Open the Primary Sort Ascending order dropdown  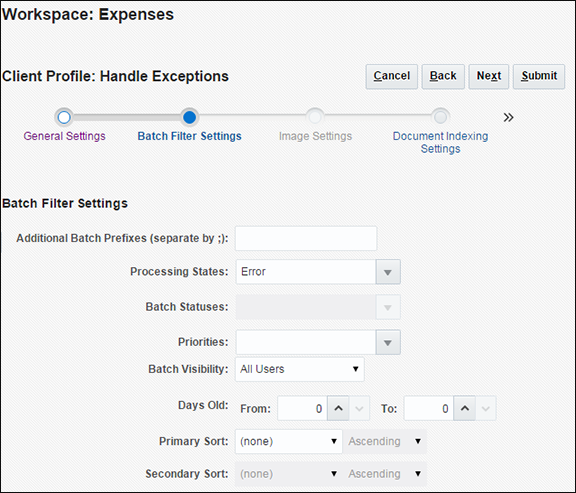click(x=385, y=441)
